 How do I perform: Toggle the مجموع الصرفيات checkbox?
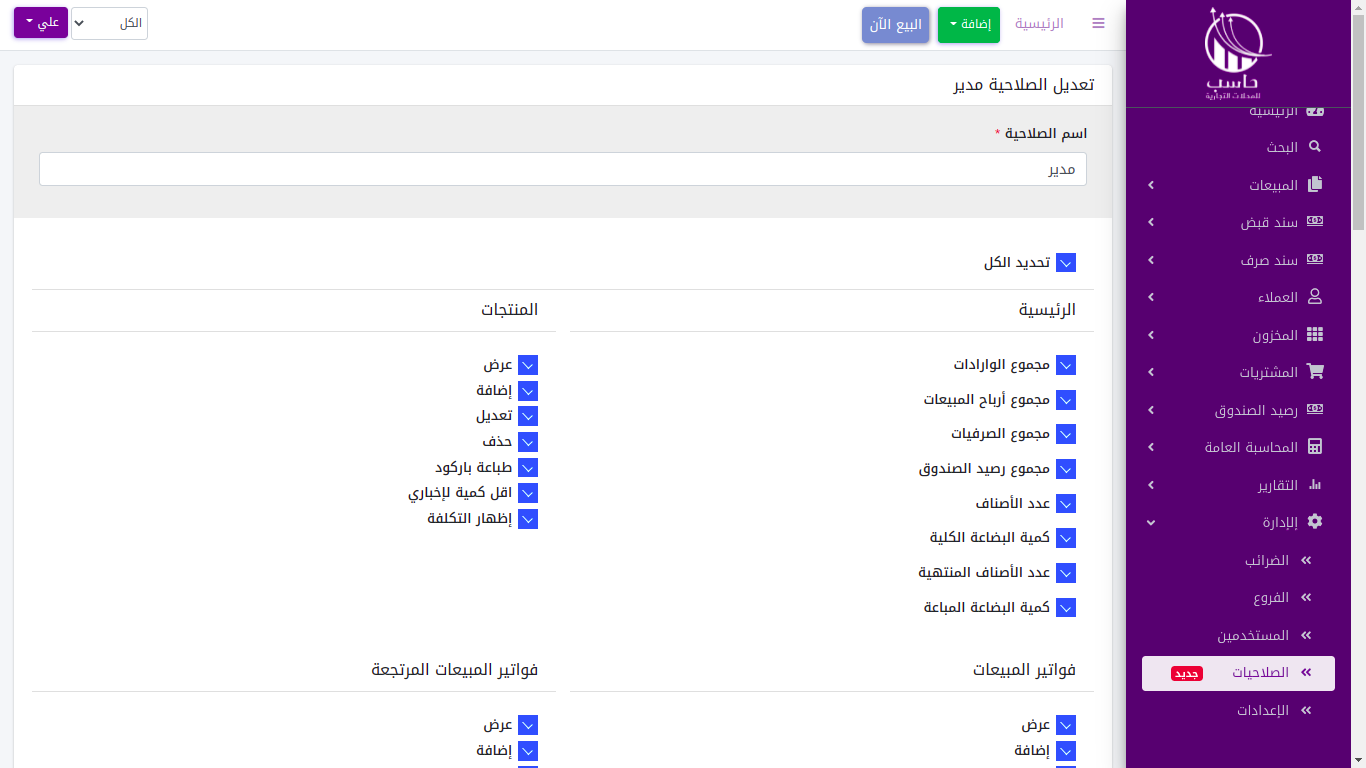(1066, 434)
